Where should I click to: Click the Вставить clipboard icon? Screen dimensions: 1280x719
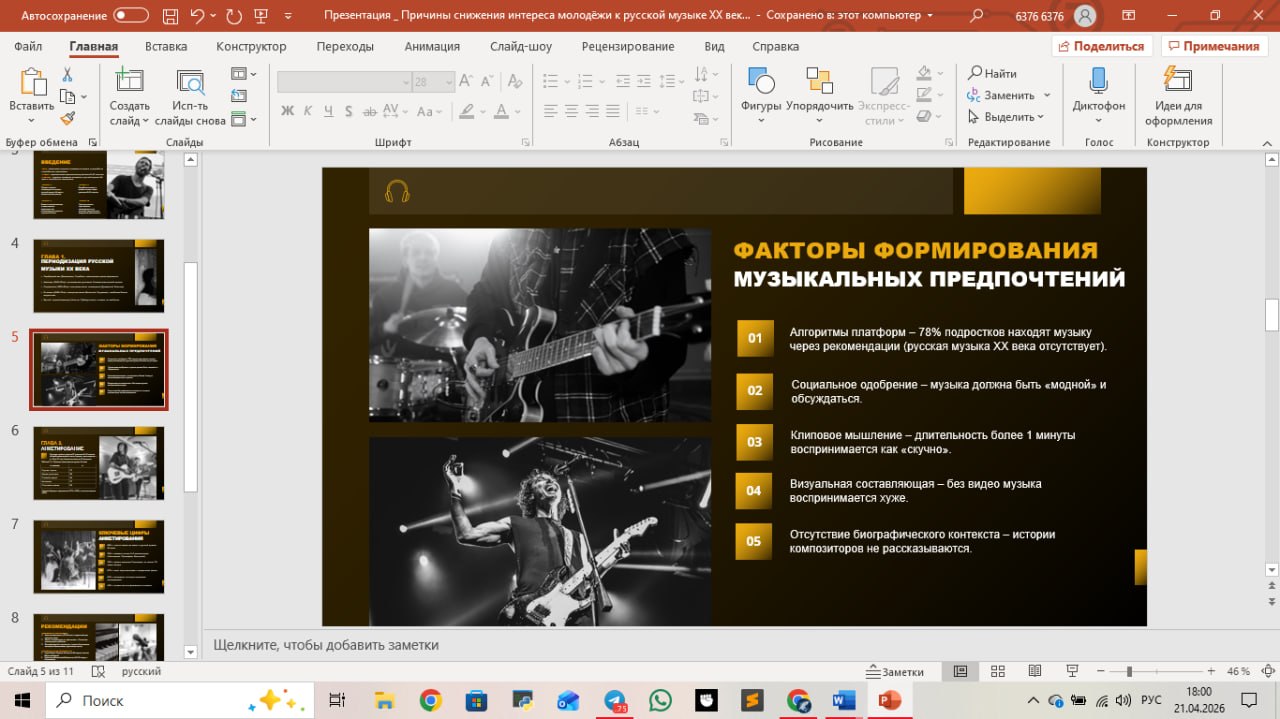[32, 83]
